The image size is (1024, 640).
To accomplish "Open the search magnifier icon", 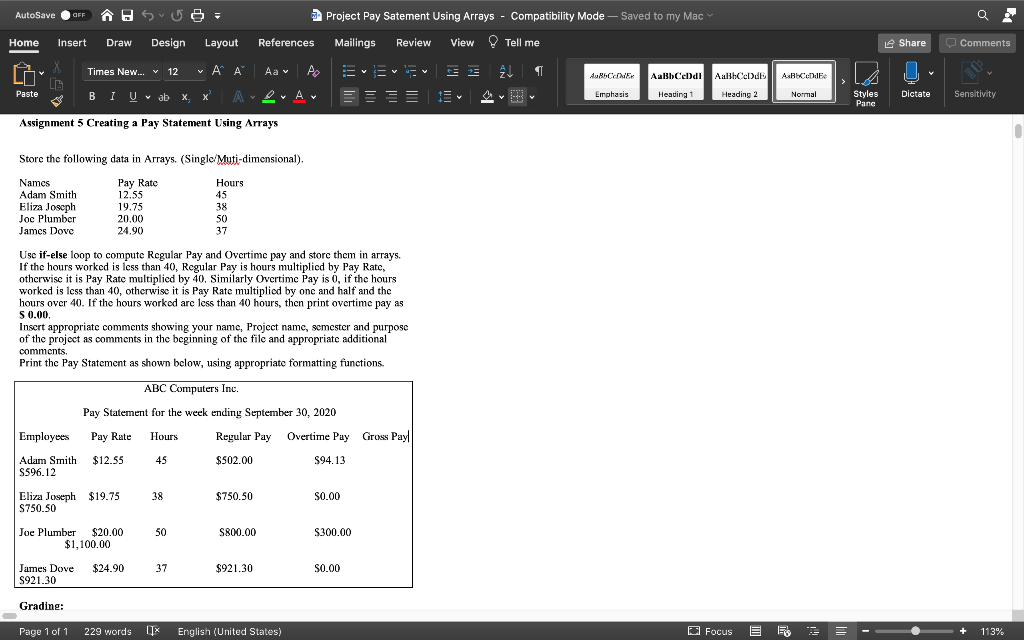I will click(983, 15).
